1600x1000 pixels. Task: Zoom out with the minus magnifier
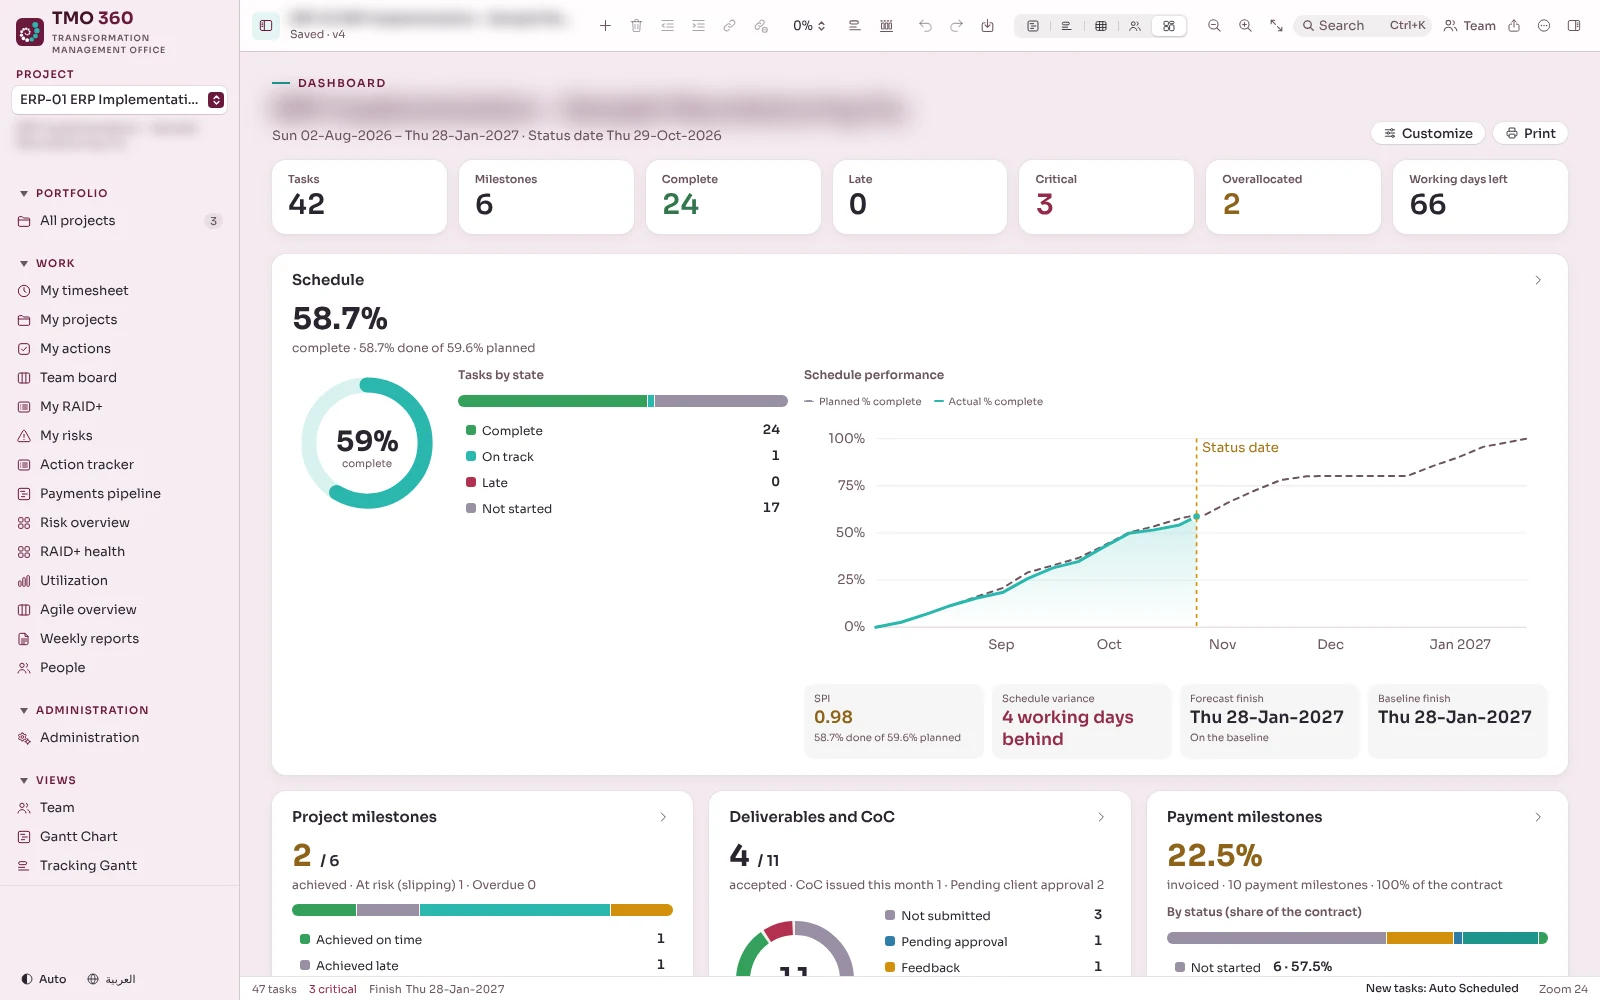(x=1214, y=26)
